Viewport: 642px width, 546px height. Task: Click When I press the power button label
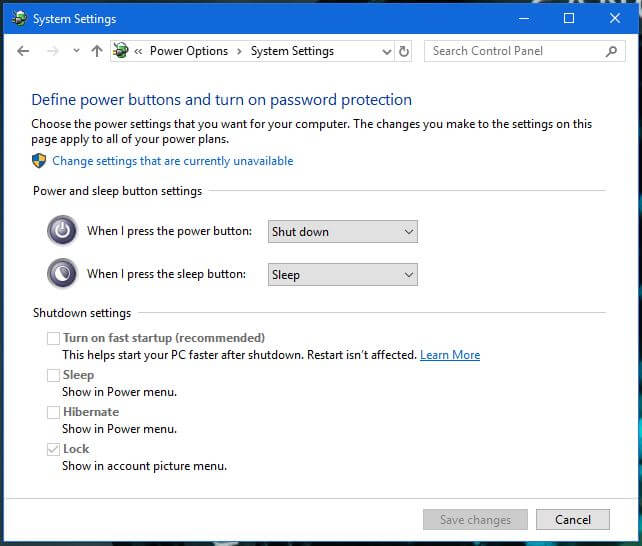170,231
